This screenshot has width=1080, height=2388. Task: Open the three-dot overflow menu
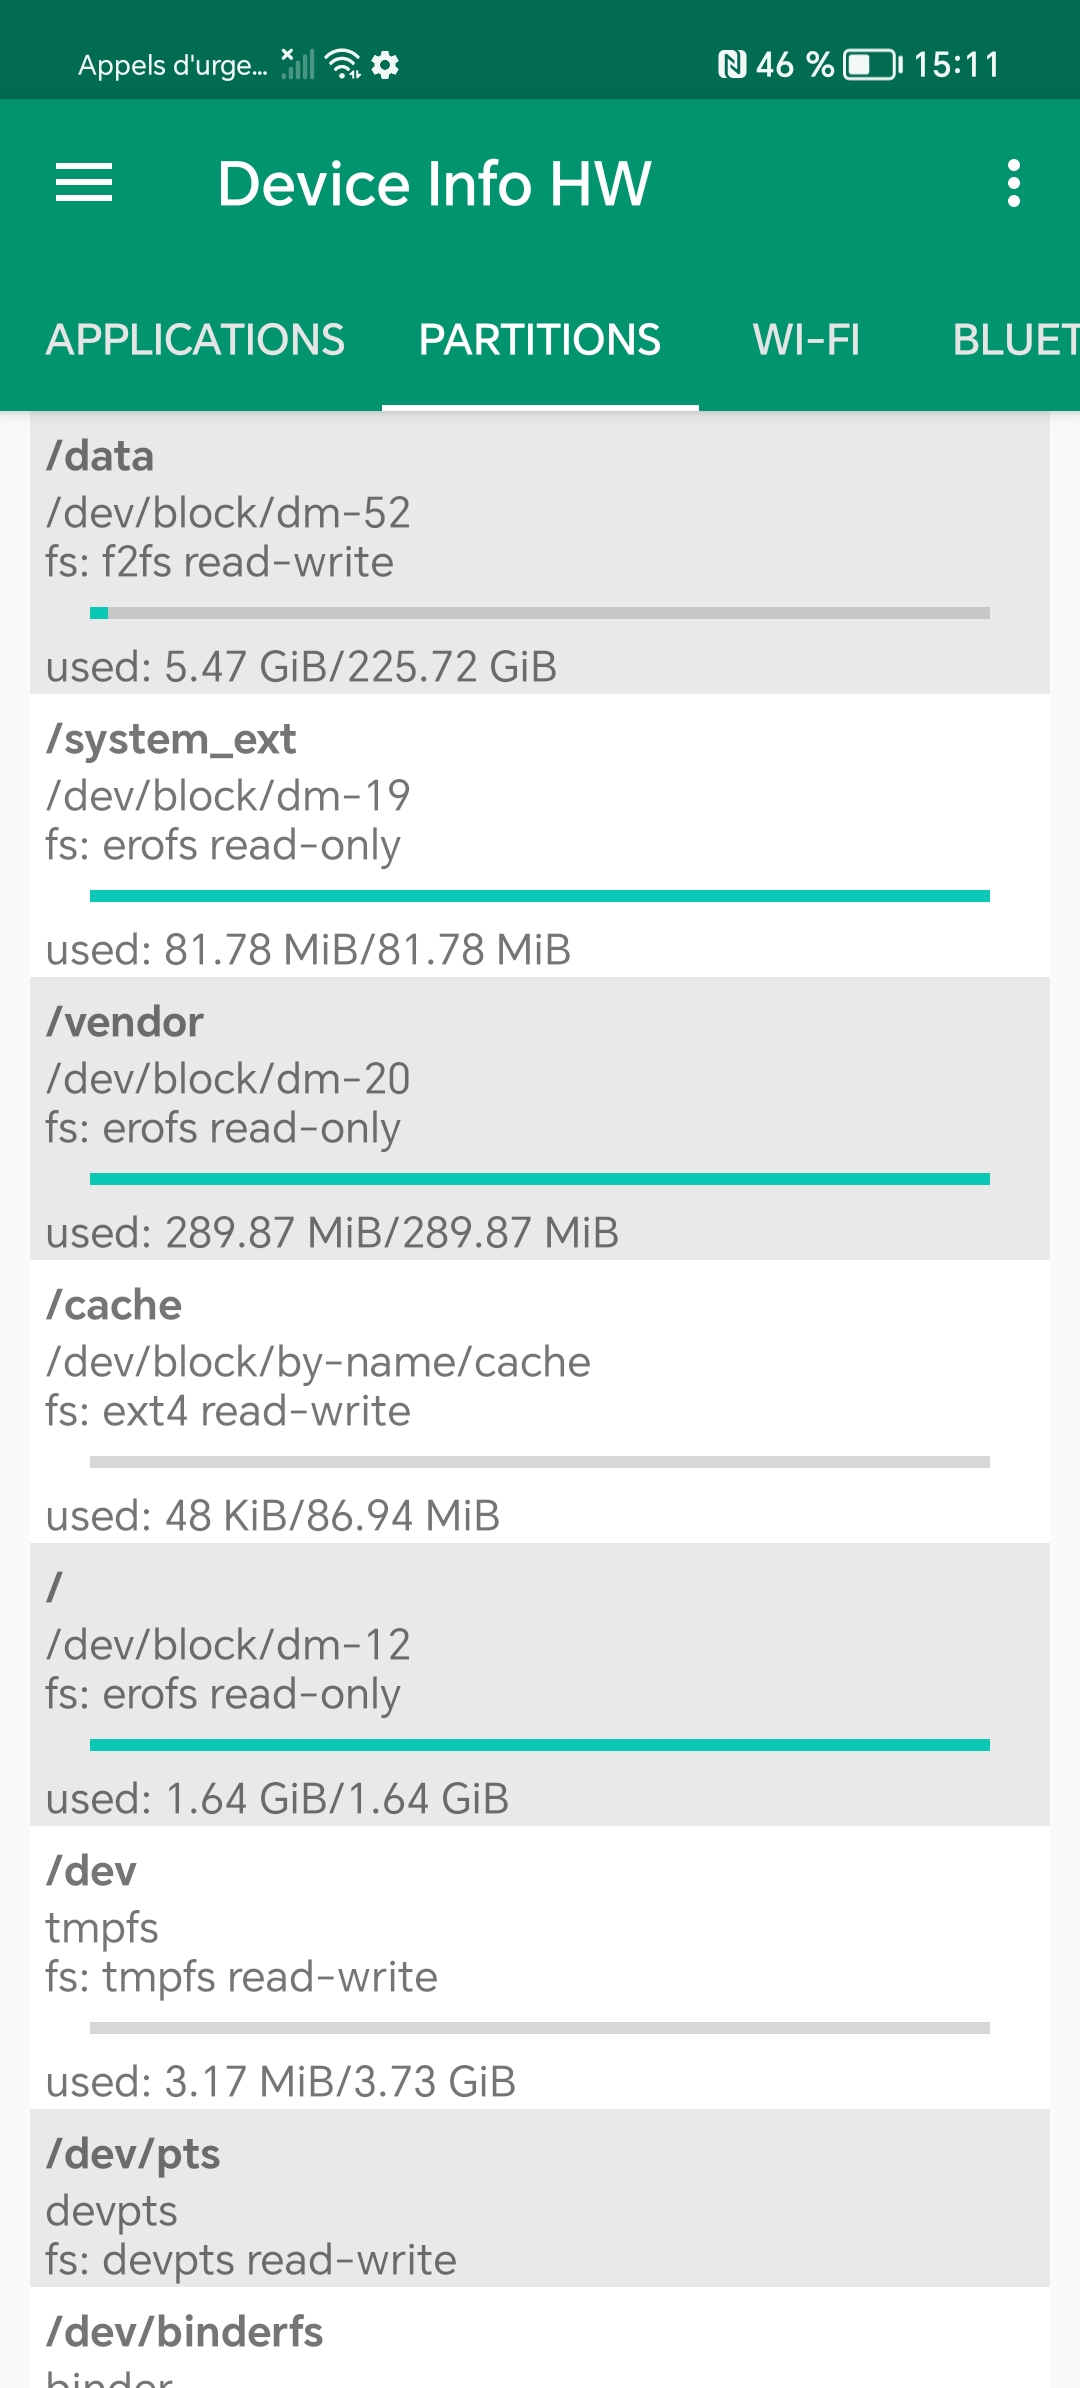1013,183
